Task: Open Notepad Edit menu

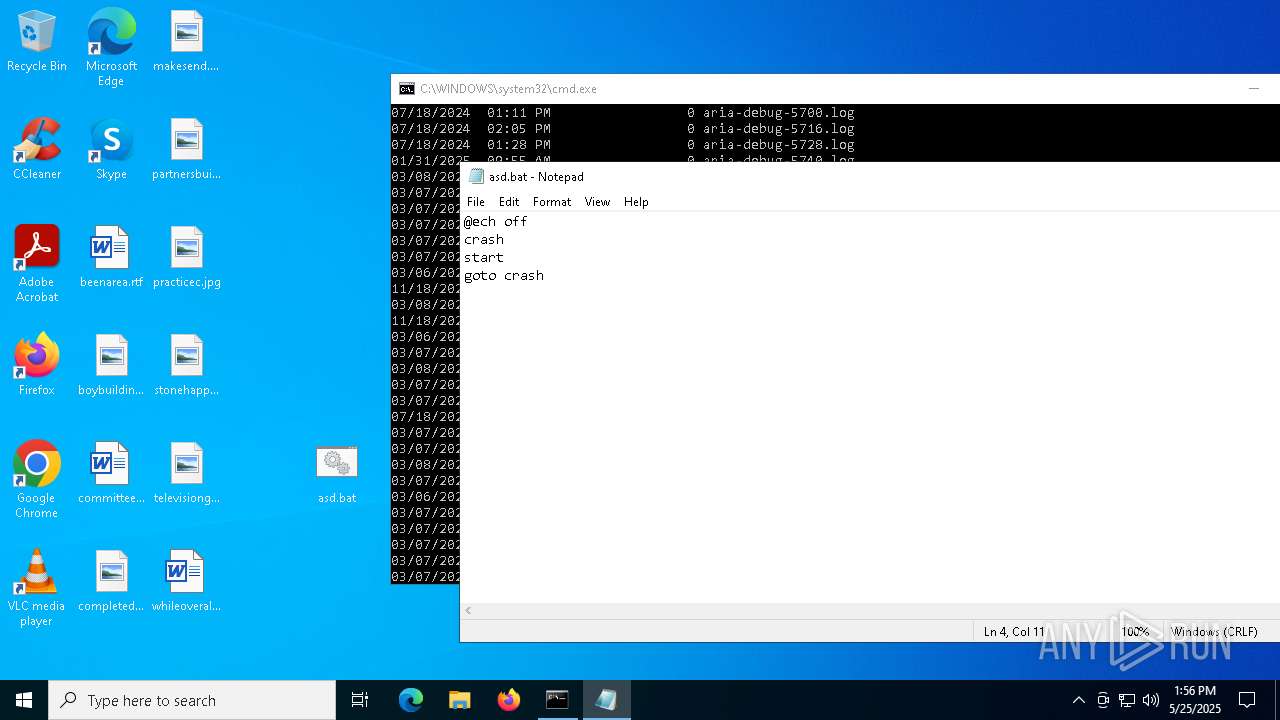Action: pos(509,201)
